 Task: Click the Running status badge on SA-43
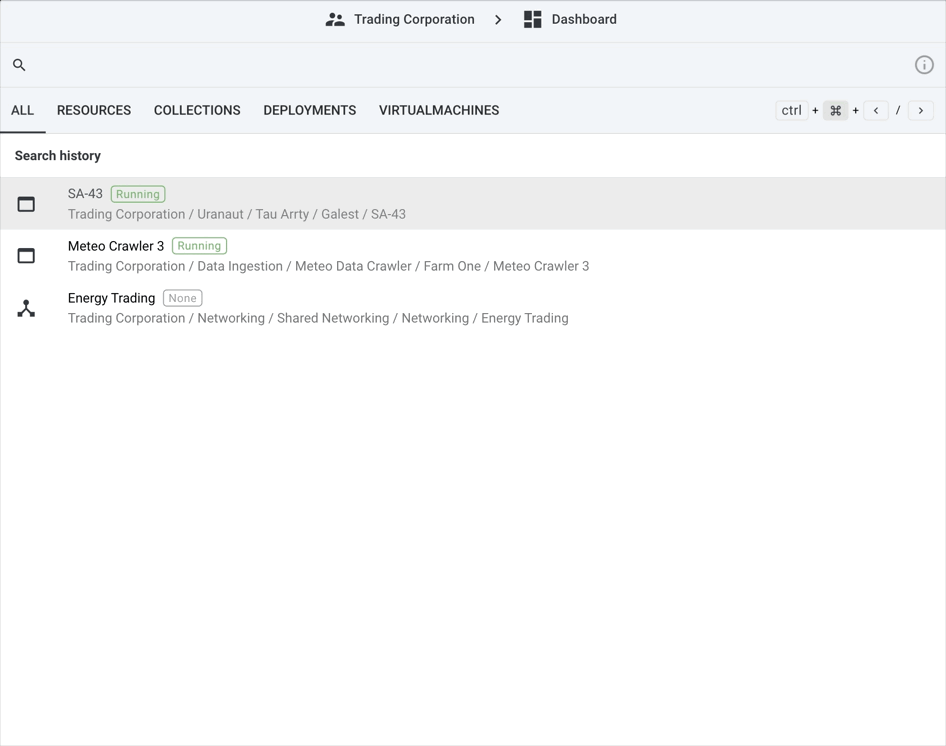point(137,194)
